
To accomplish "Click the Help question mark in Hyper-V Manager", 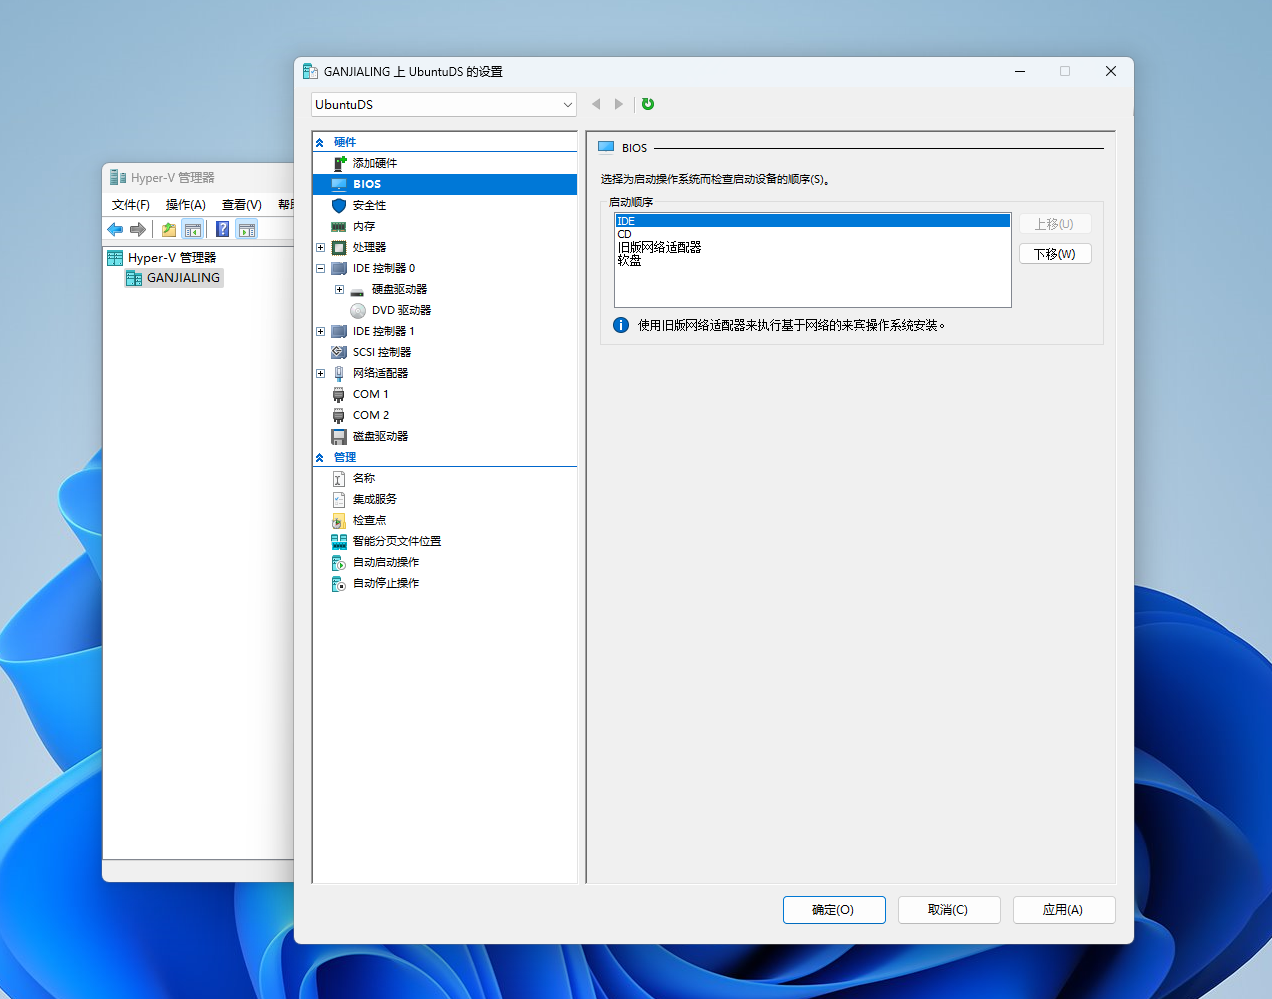I will pyautogui.click(x=223, y=229).
